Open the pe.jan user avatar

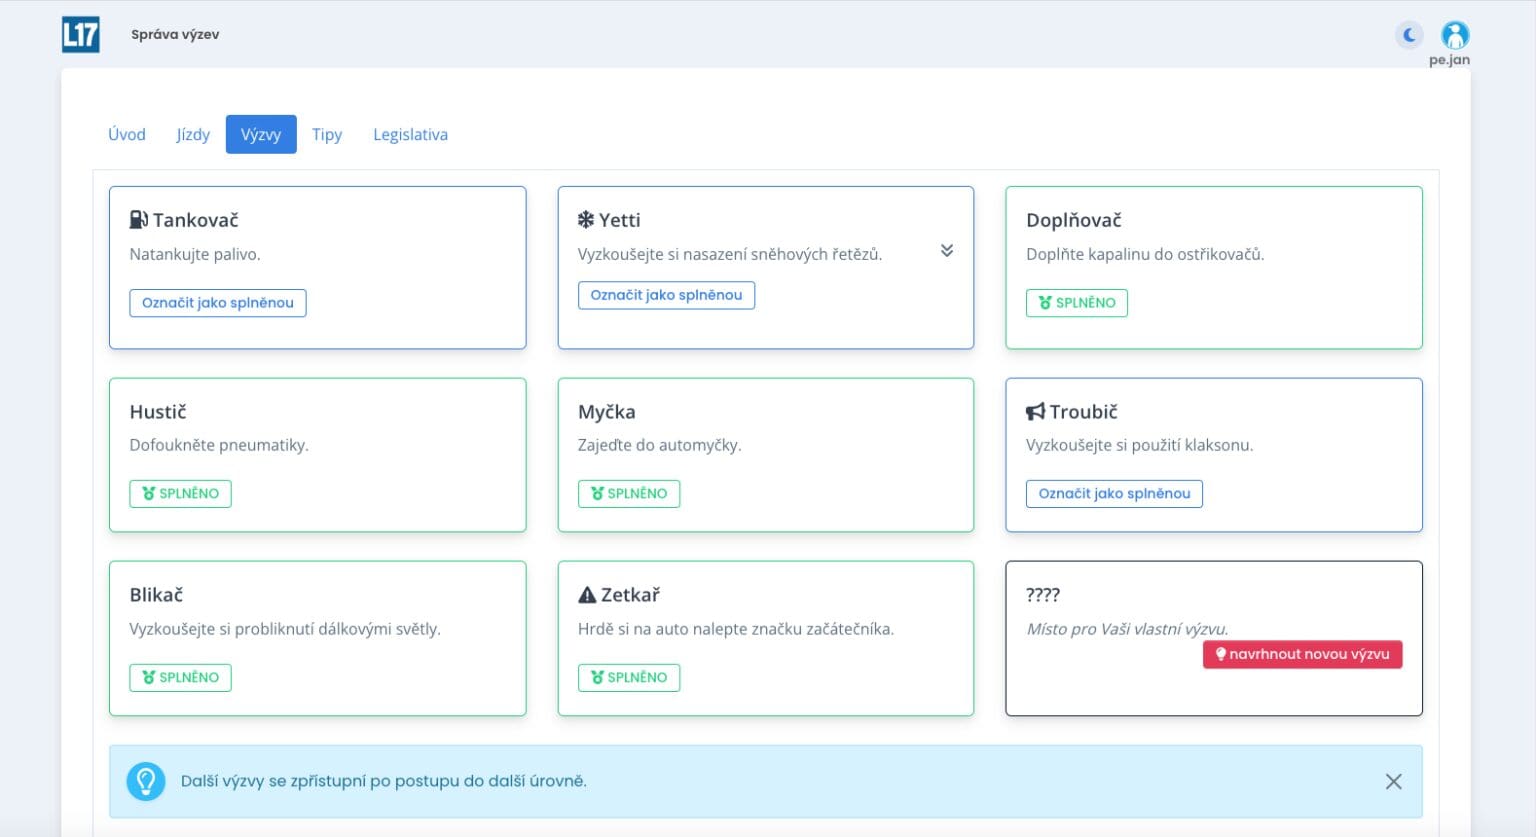coord(1455,35)
